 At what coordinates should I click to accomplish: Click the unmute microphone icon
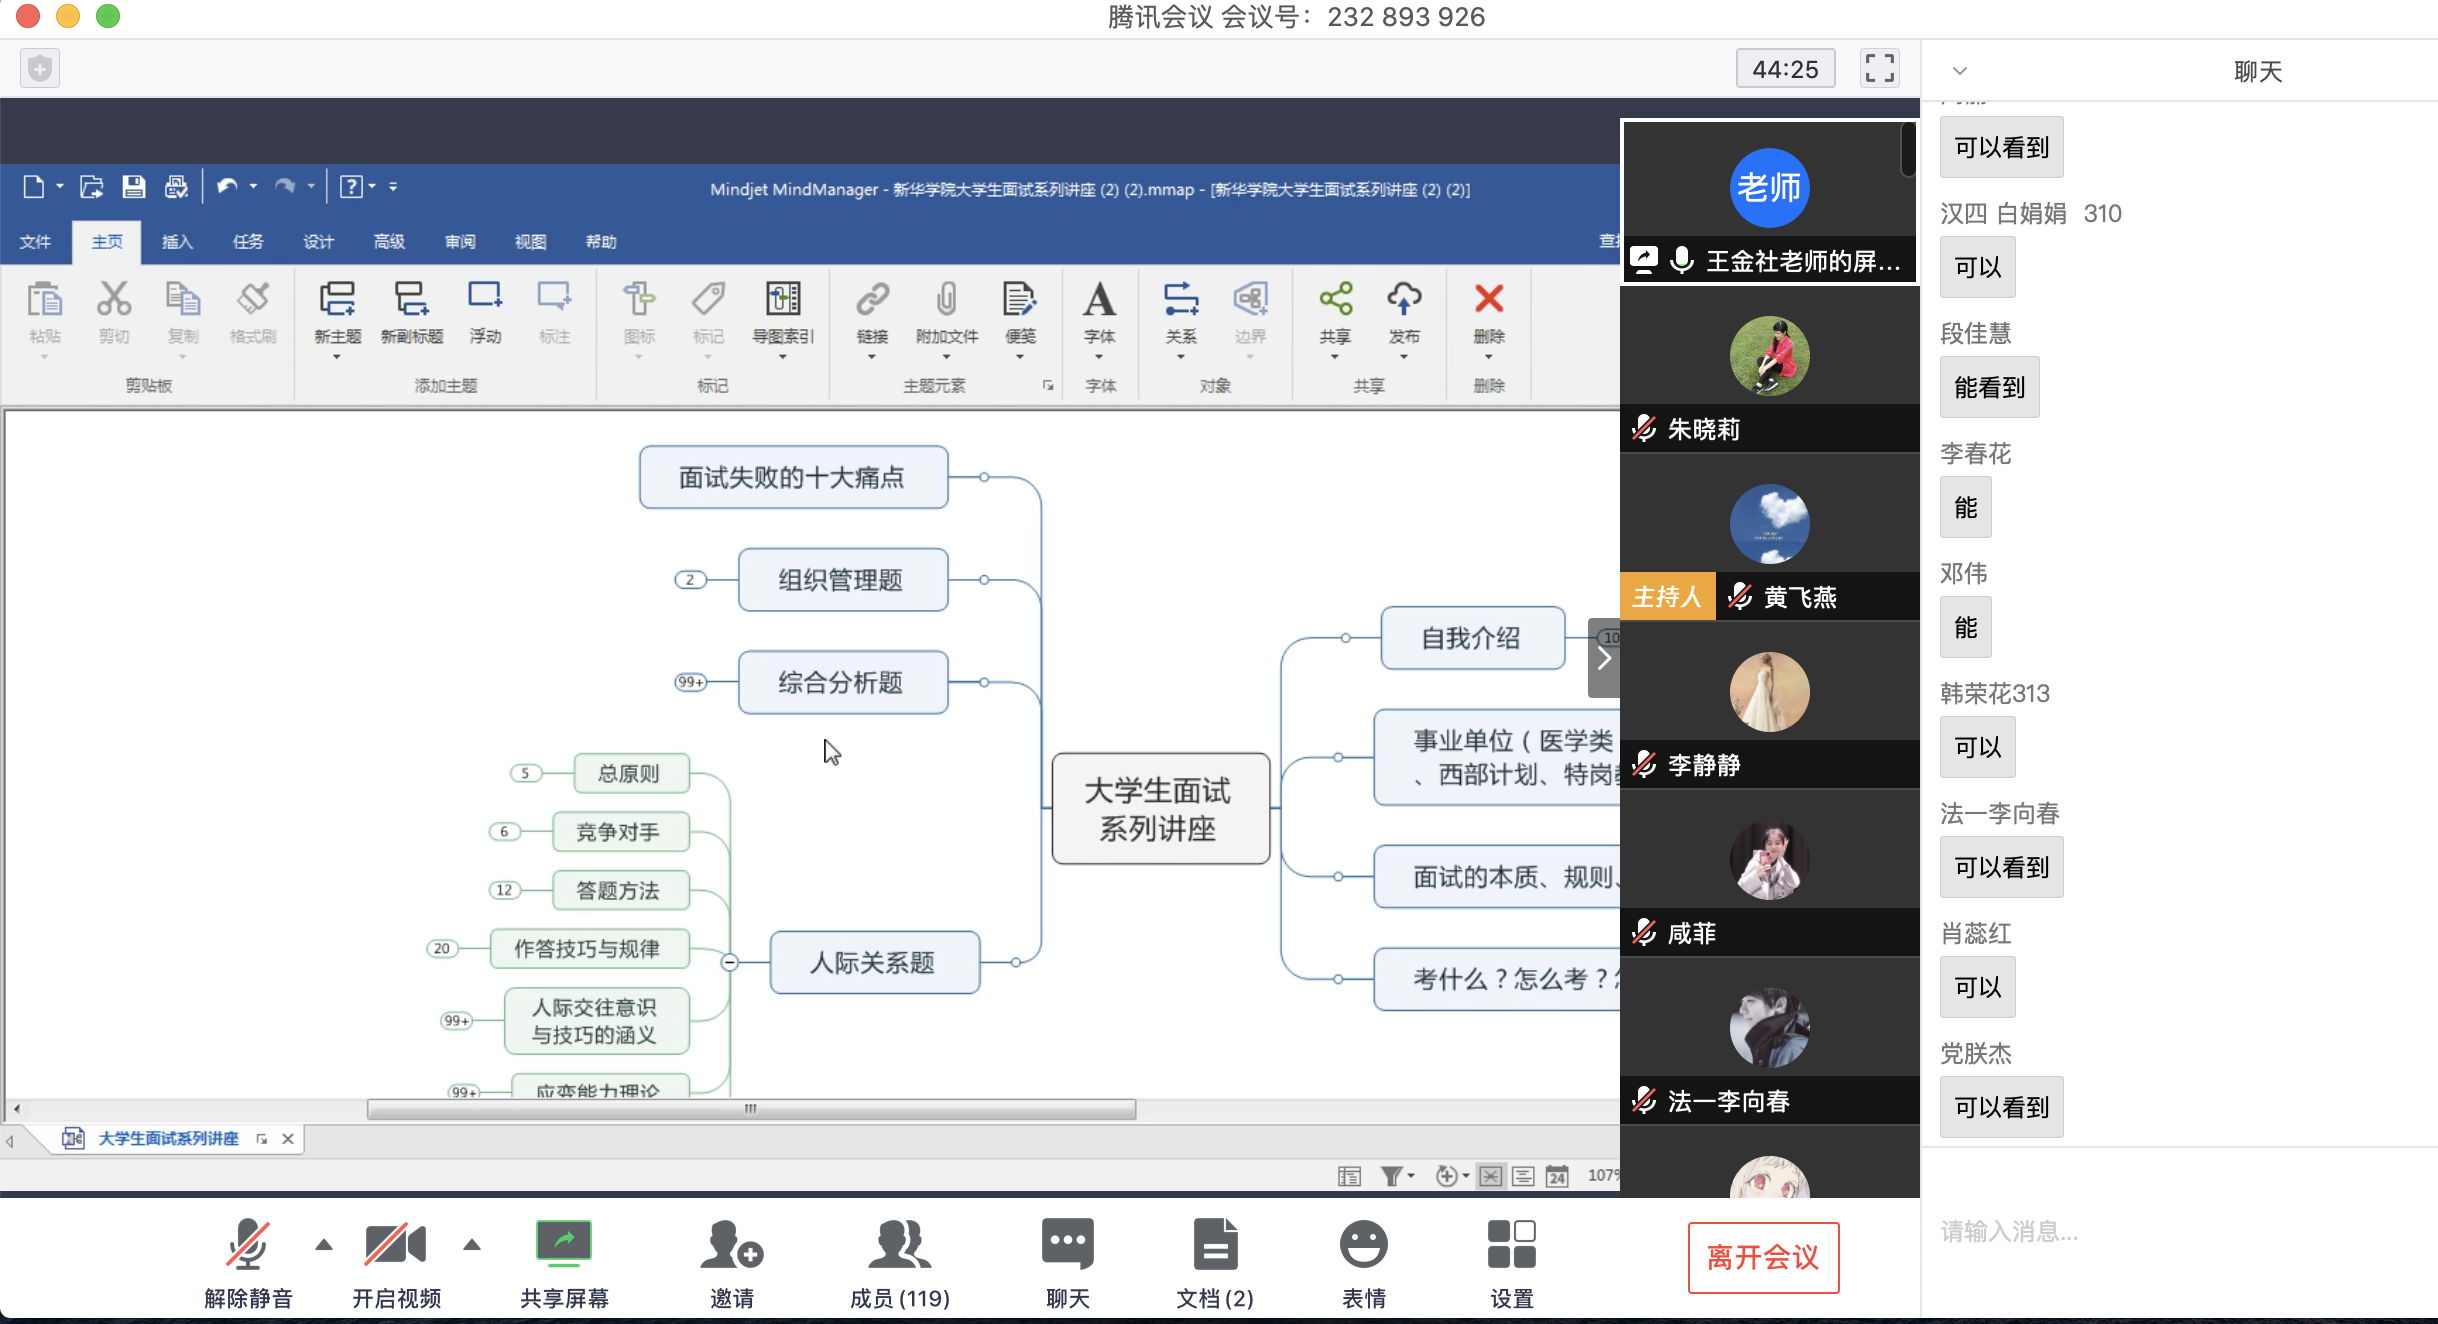tap(247, 1246)
